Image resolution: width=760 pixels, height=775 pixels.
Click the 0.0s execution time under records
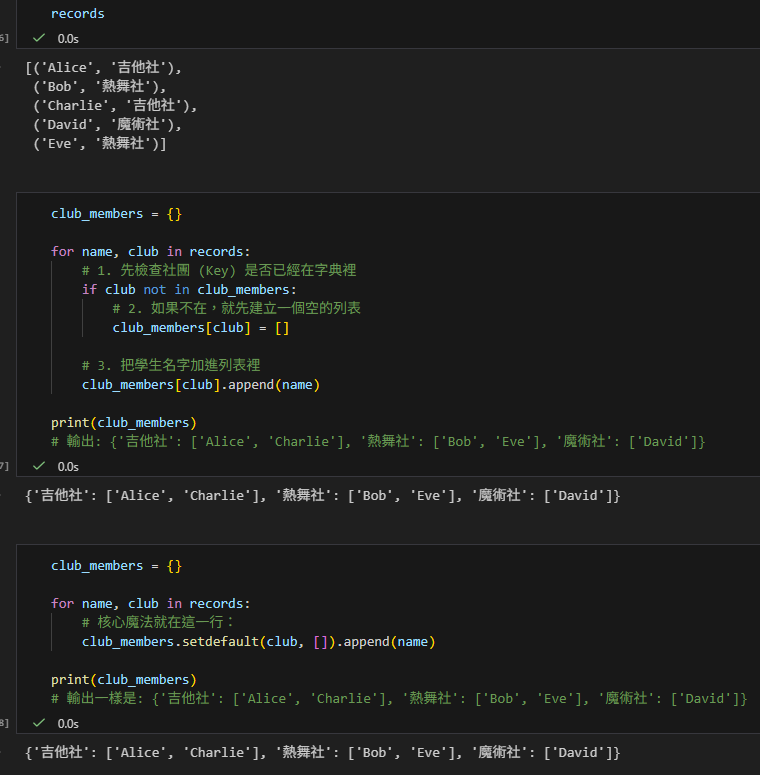[68, 38]
